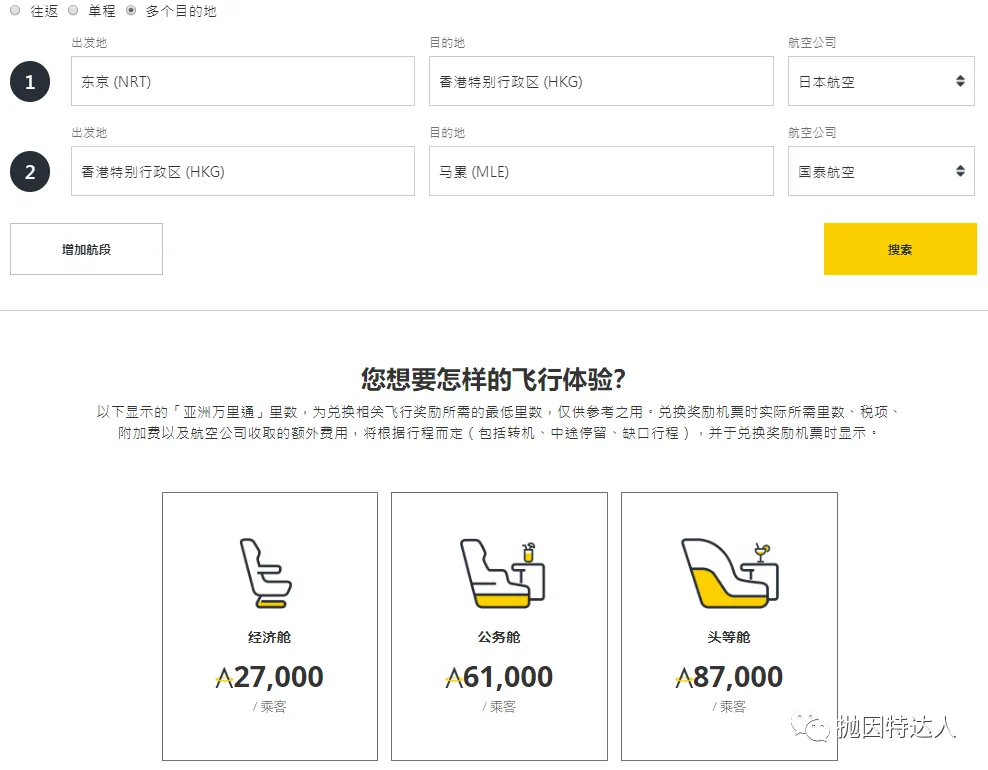Open the 日本航空 airline dropdown

(881, 81)
